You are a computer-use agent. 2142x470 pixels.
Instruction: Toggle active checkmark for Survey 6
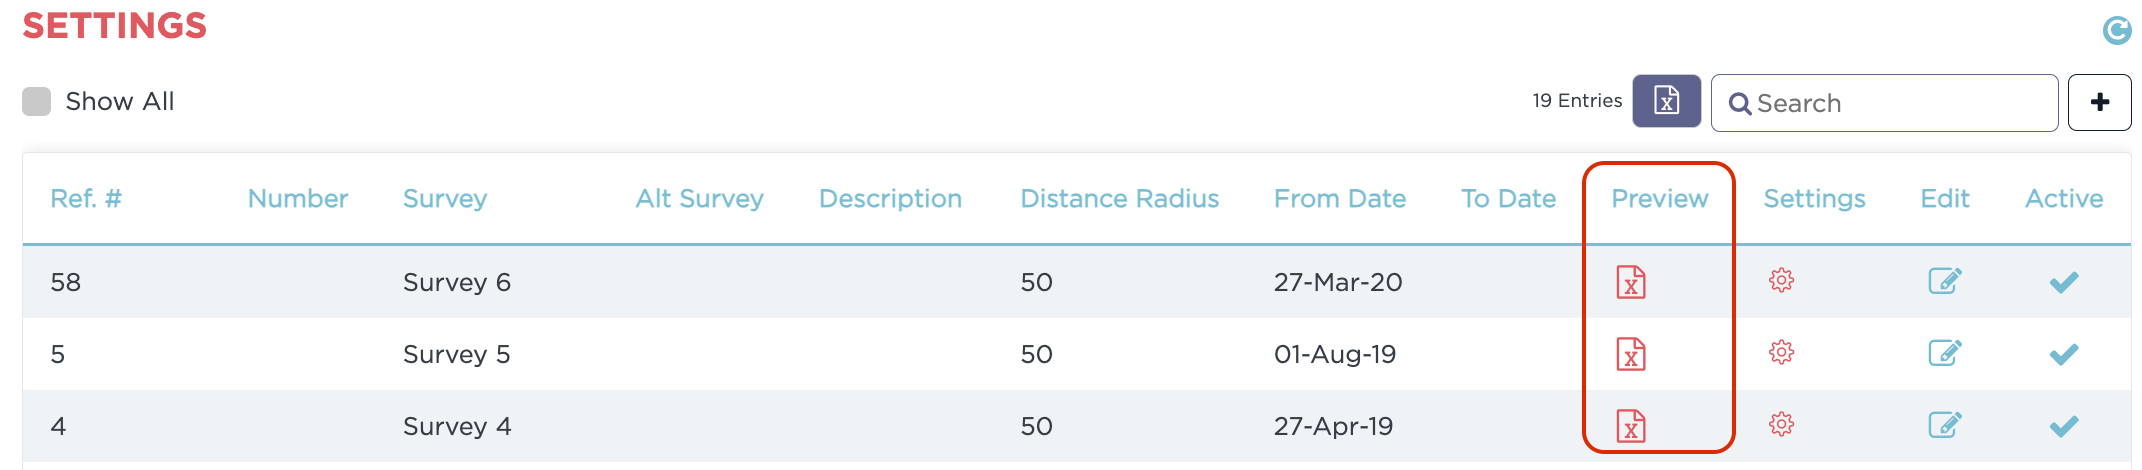pyautogui.click(x=2064, y=282)
